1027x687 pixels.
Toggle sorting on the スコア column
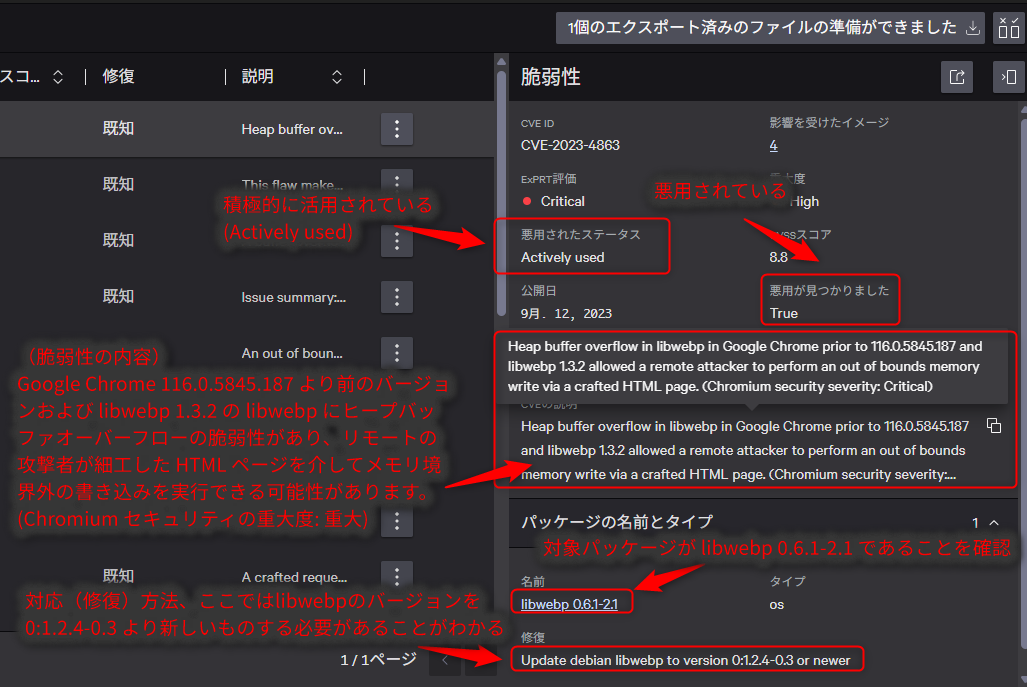[57, 76]
